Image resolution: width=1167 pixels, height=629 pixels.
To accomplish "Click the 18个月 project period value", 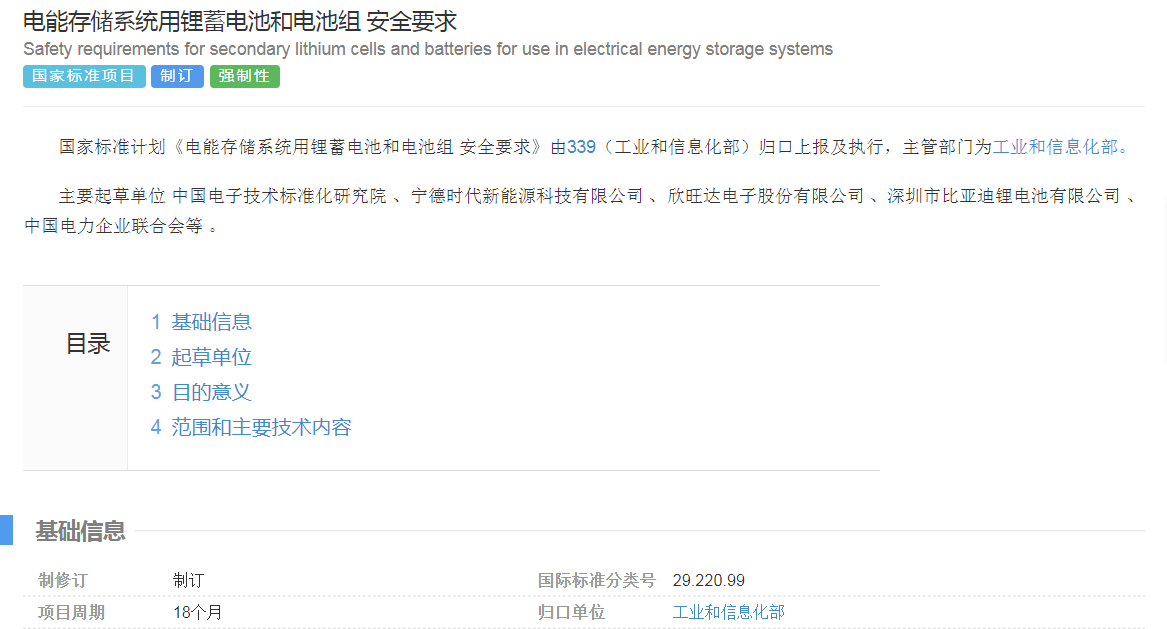I will click(x=197, y=612).
